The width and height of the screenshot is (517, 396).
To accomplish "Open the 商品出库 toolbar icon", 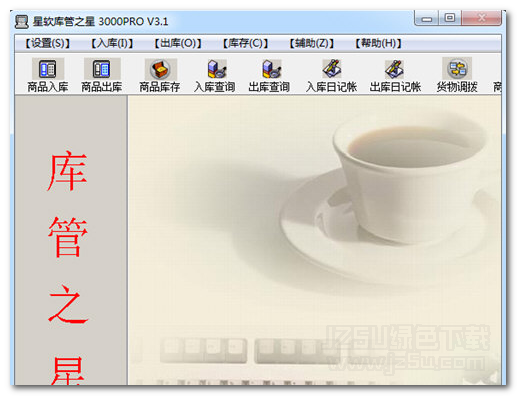I will coord(102,69).
